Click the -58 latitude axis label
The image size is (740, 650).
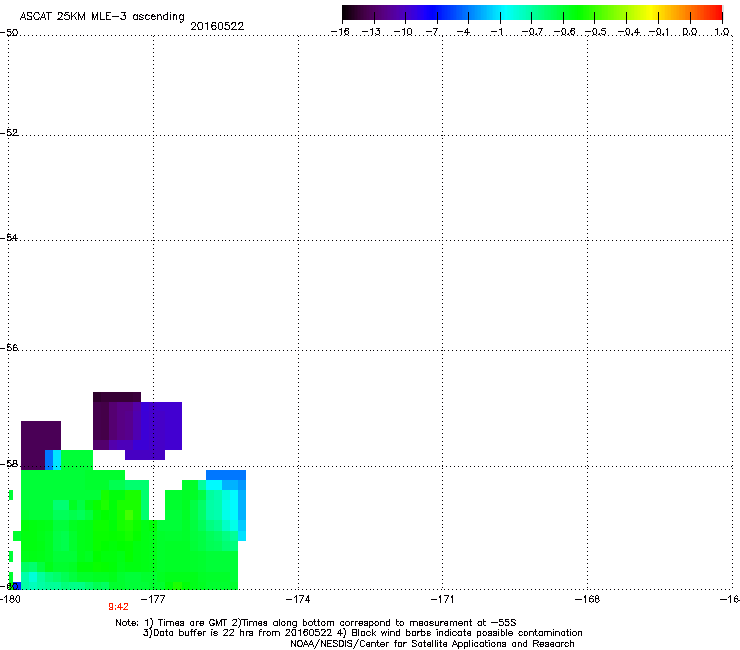coord(9,464)
